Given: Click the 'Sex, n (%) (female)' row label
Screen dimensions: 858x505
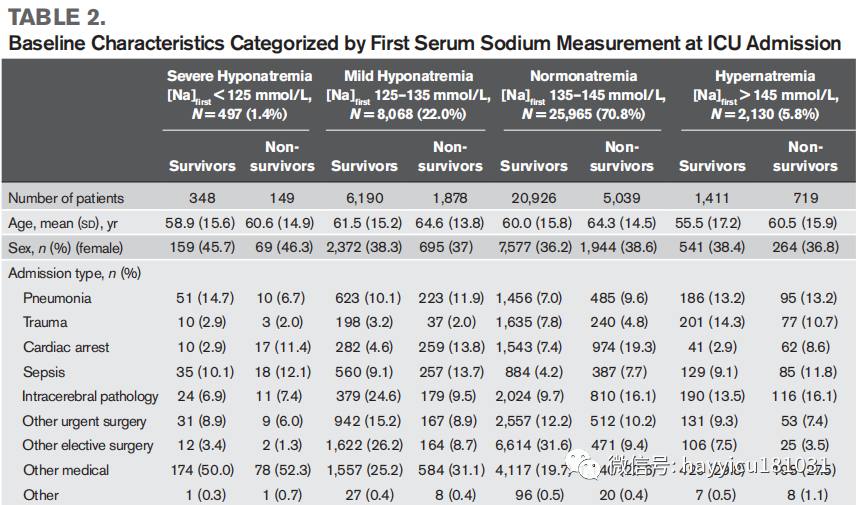Looking at the screenshot, I should pos(66,248).
